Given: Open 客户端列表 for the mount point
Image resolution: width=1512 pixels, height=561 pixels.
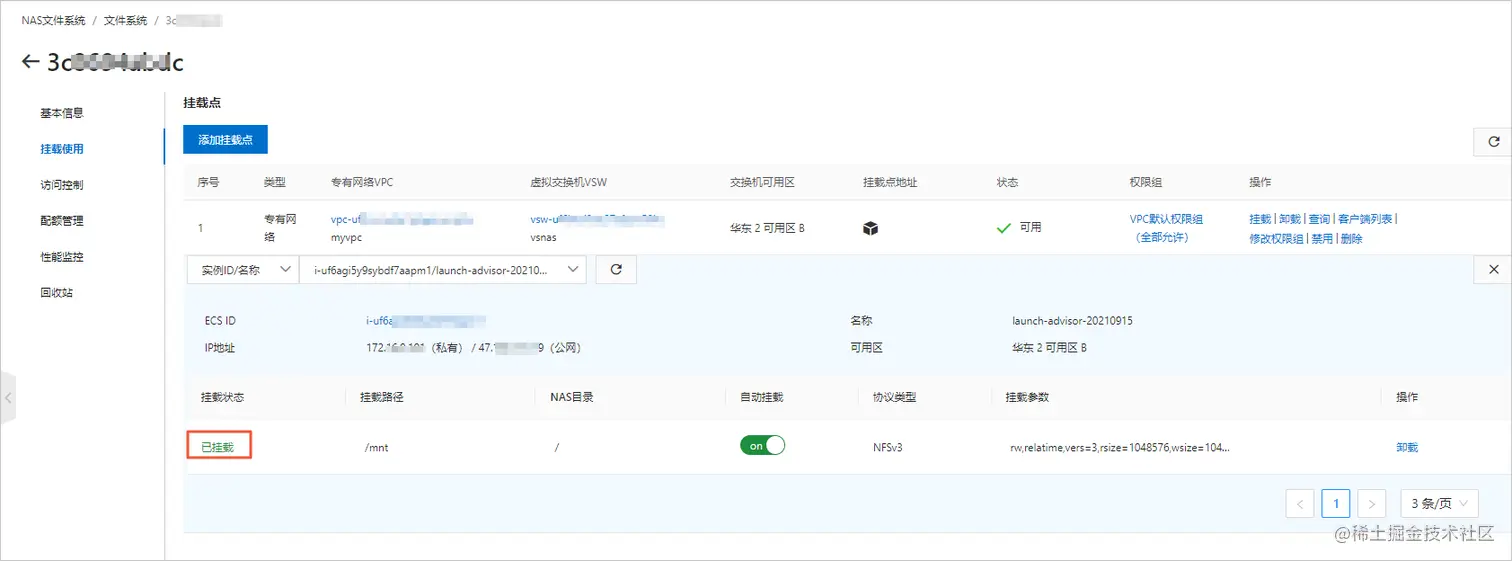Looking at the screenshot, I should click(1365, 218).
